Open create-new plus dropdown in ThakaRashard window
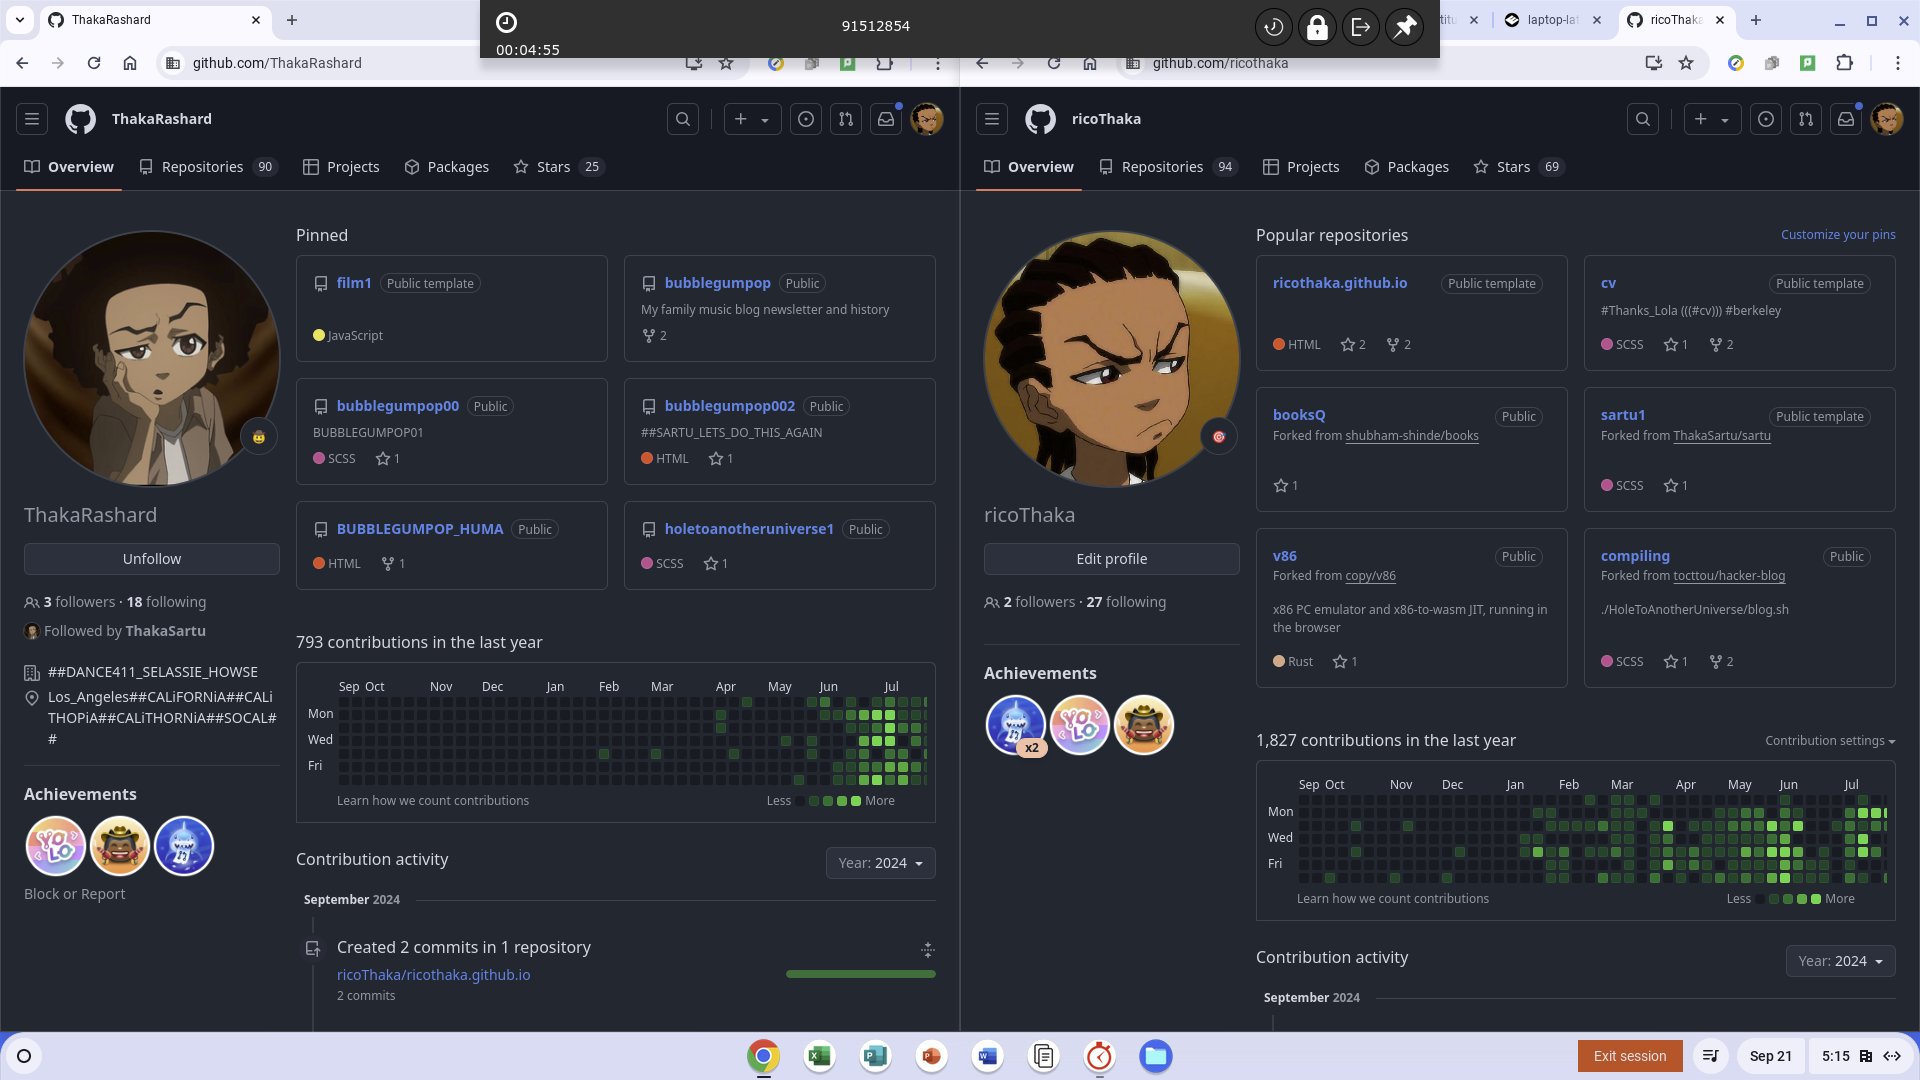1920x1080 pixels. [752, 119]
